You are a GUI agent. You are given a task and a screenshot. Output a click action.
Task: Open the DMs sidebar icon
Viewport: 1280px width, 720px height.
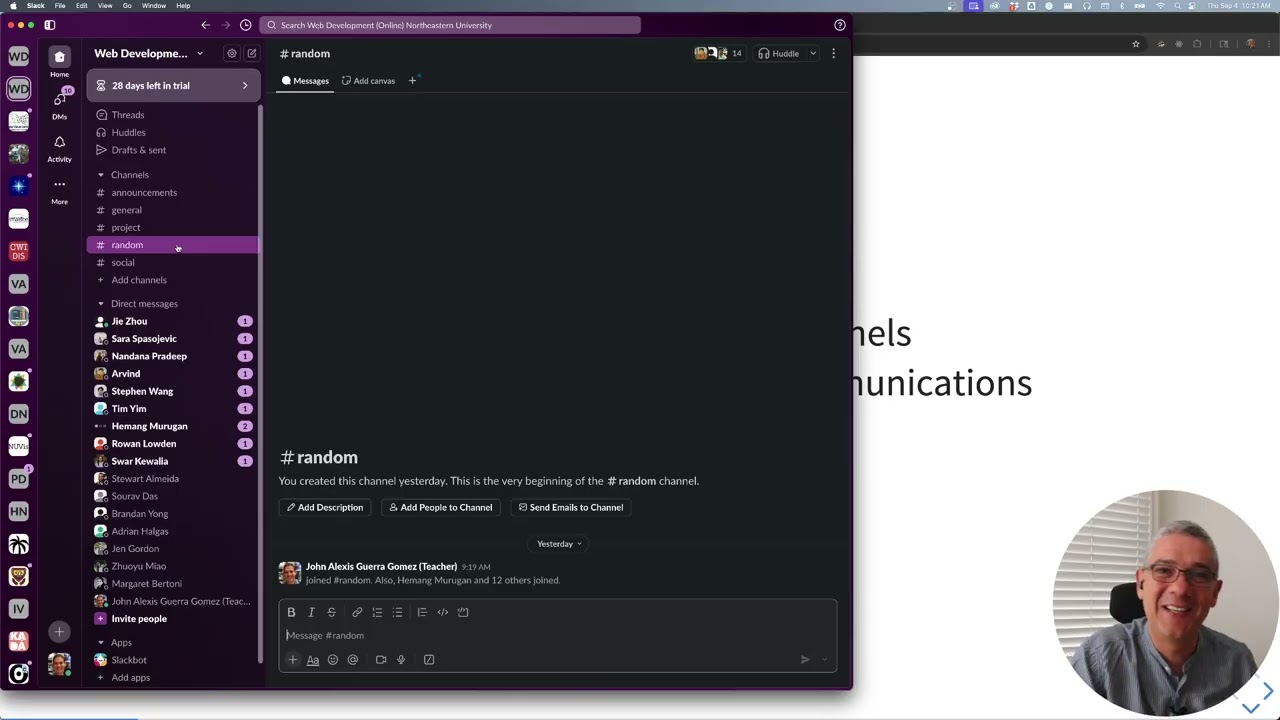(59, 99)
